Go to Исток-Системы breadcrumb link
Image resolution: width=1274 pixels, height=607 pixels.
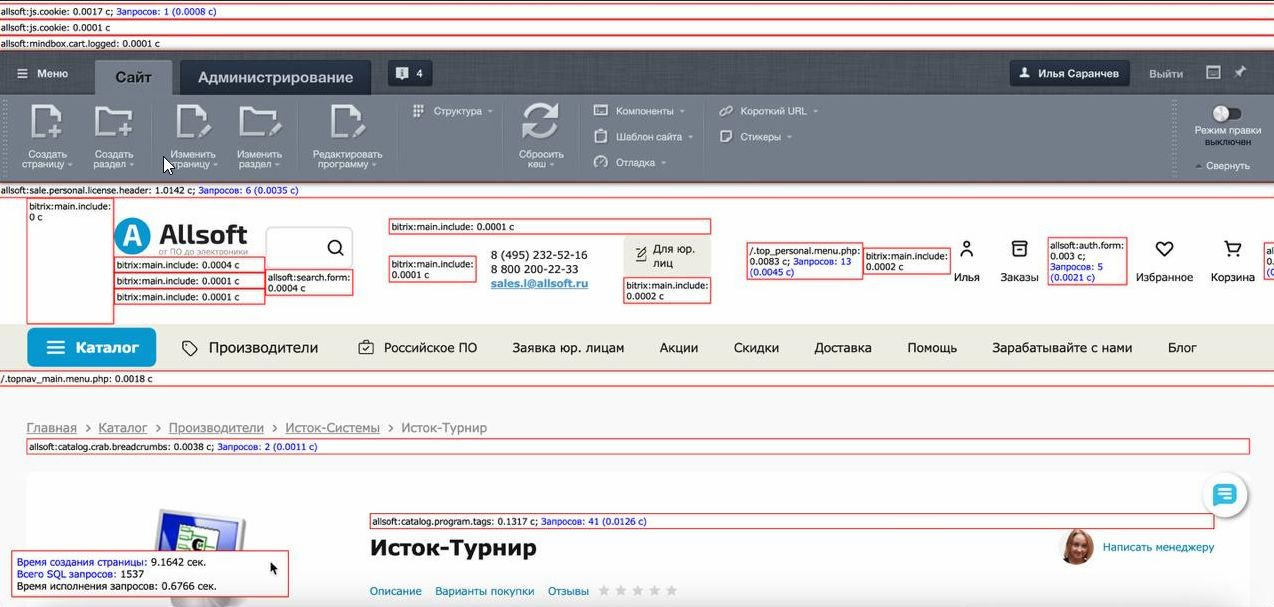[332, 428]
